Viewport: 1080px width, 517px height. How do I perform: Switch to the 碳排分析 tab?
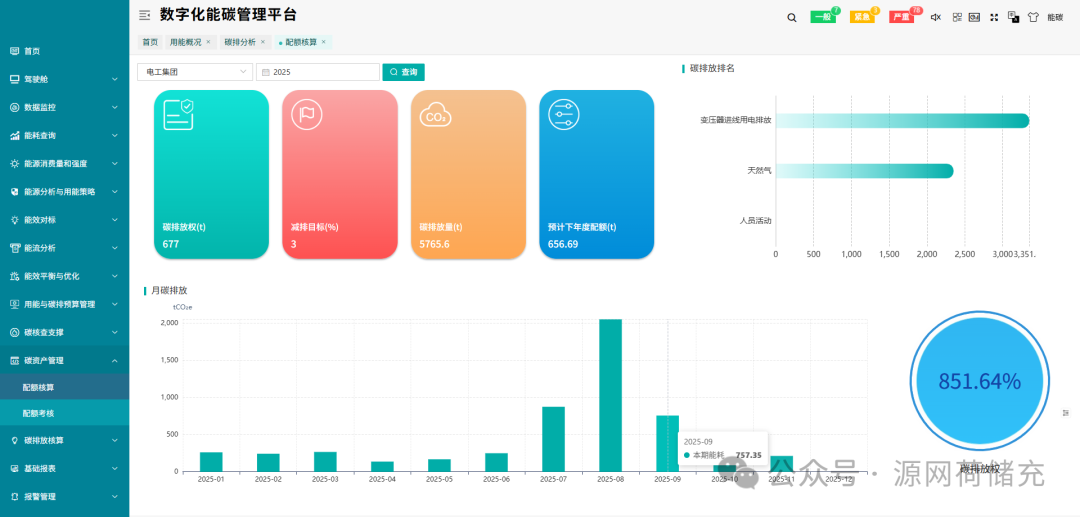point(240,42)
